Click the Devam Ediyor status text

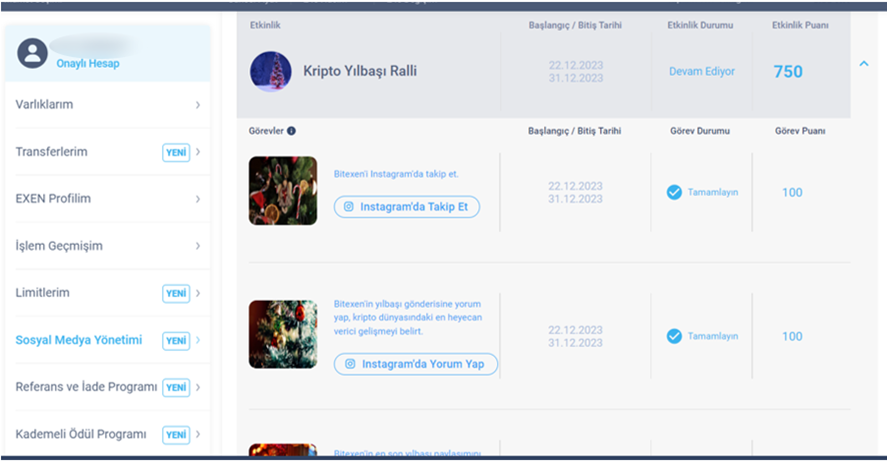pos(702,71)
